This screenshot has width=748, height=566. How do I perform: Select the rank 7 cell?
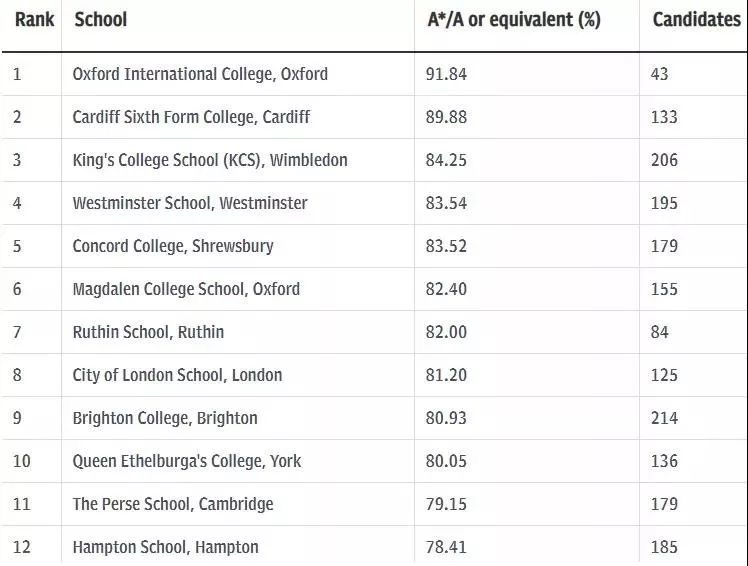pyautogui.click(x=17, y=332)
